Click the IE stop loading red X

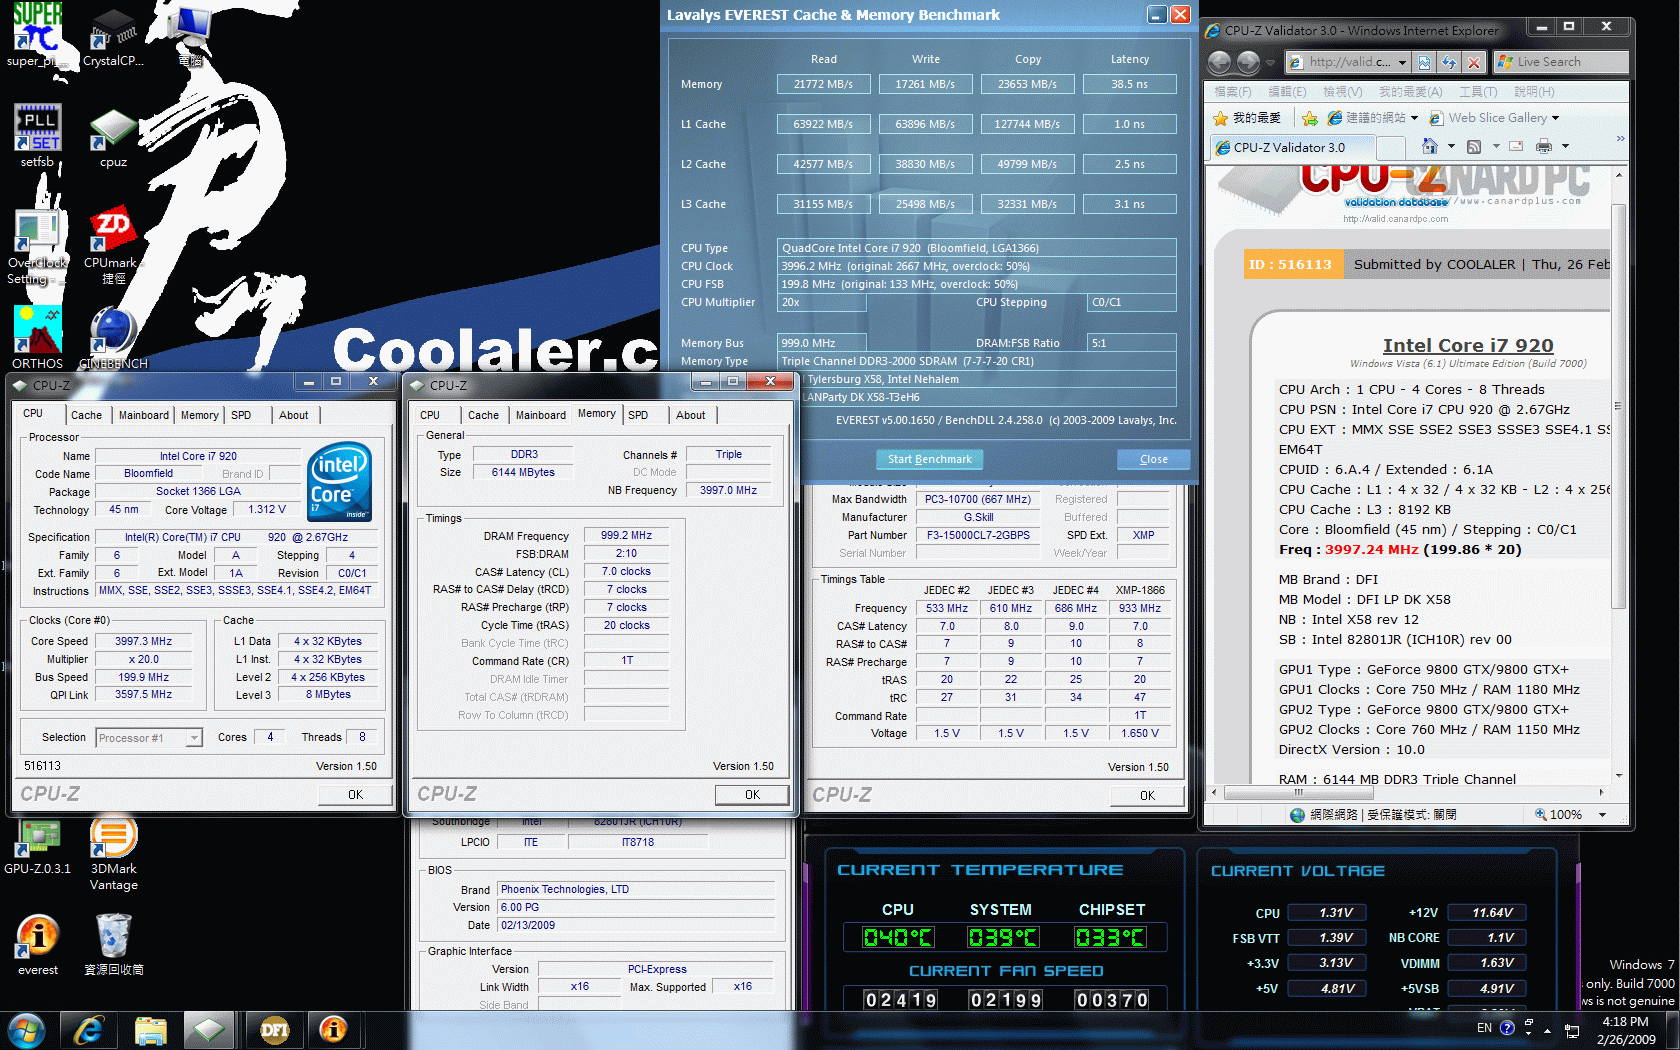pyautogui.click(x=1473, y=62)
